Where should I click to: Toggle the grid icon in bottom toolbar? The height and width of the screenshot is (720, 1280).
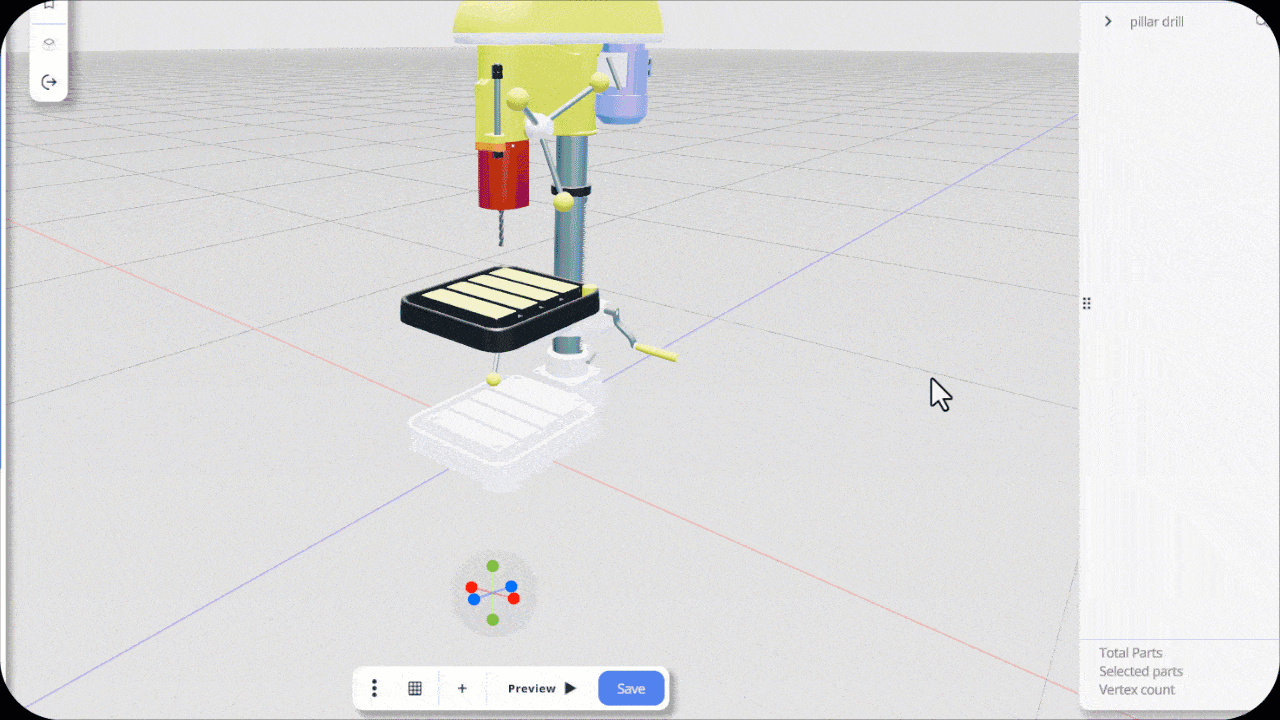click(415, 688)
